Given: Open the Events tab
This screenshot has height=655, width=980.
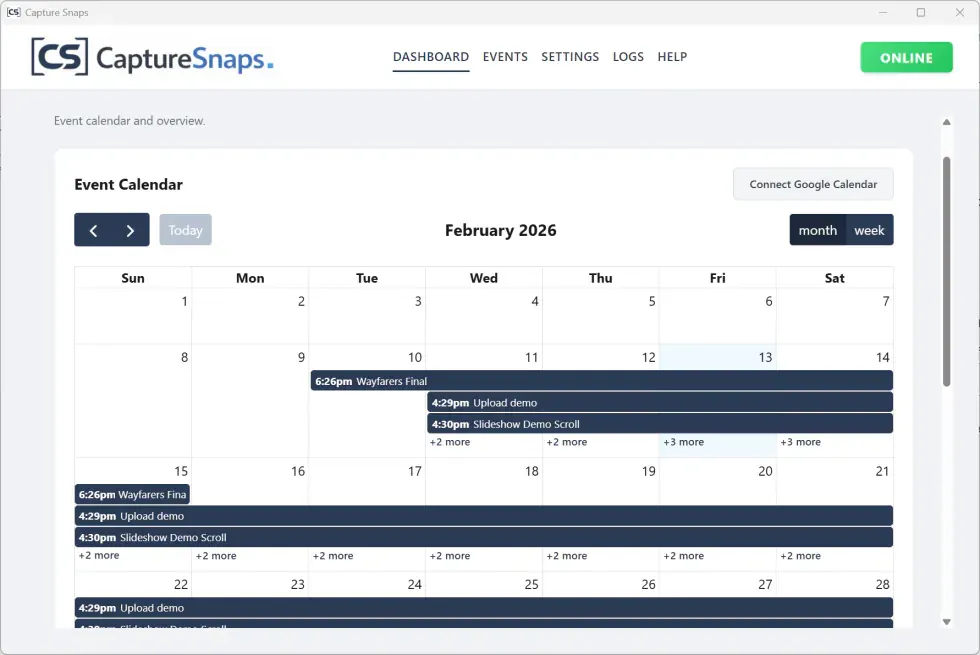Looking at the screenshot, I should tap(505, 57).
